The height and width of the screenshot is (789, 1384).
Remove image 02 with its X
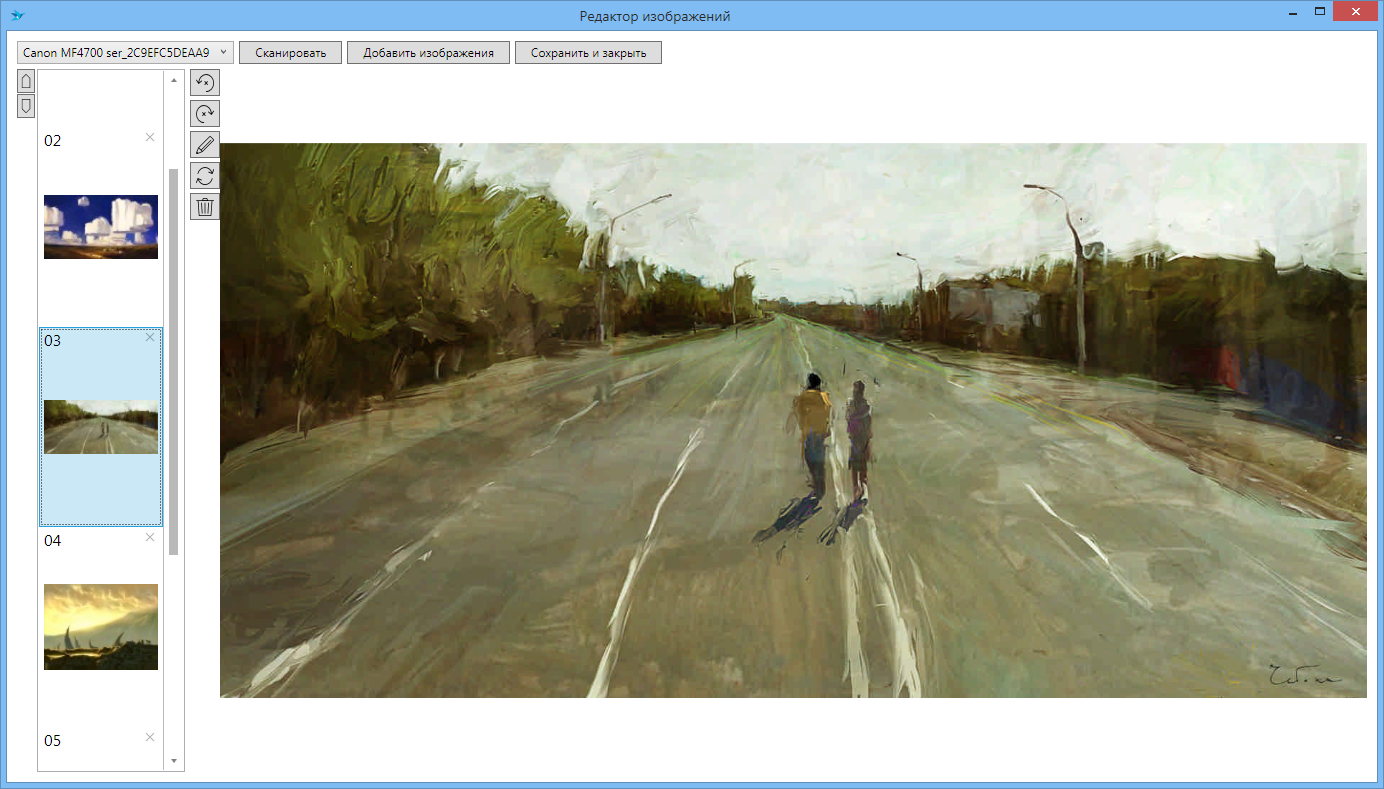[150, 137]
